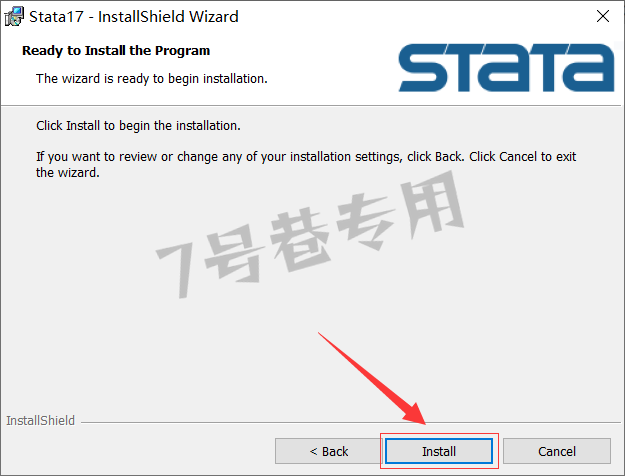Cancel the Stata17 setup wizard
This screenshot has width=625, height=476.
(557, 451)
